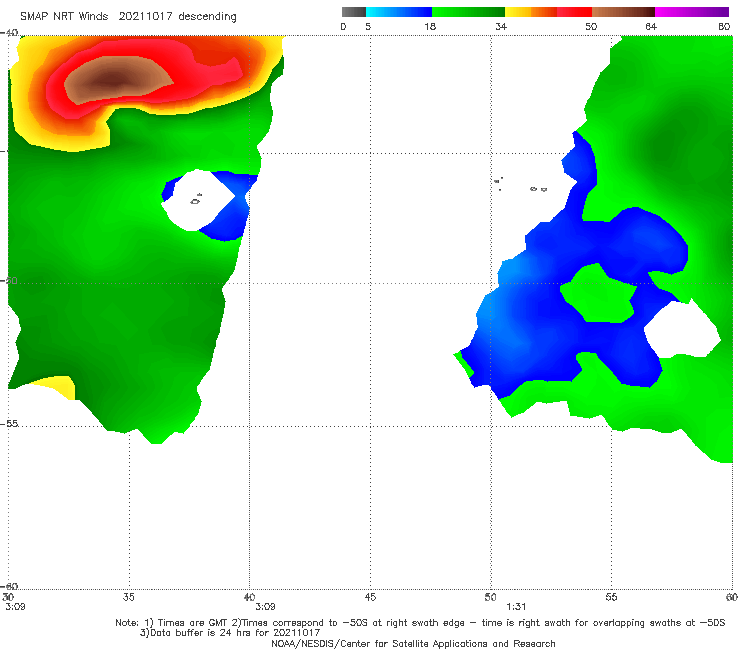Image resolution: width=740 pixels, height=650 pixels.
Task: Click the word descending in the title
Action: [x=208, y=17]
